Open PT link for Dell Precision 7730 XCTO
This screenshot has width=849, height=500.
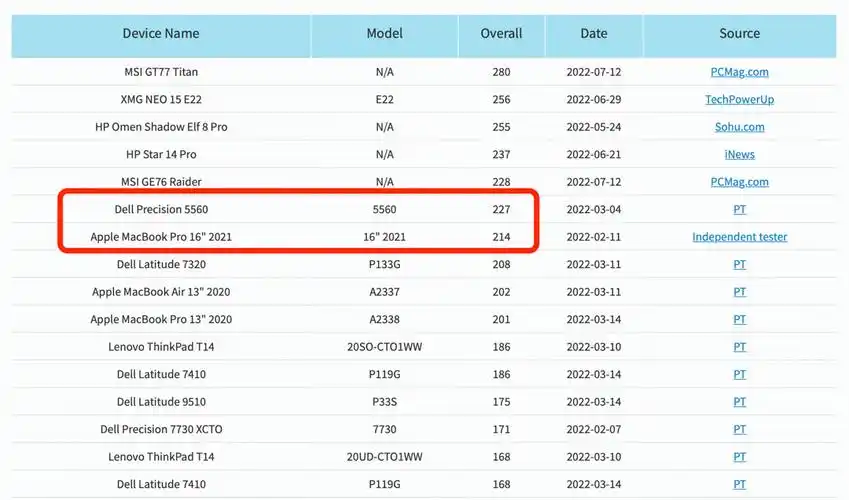[739, 429]
